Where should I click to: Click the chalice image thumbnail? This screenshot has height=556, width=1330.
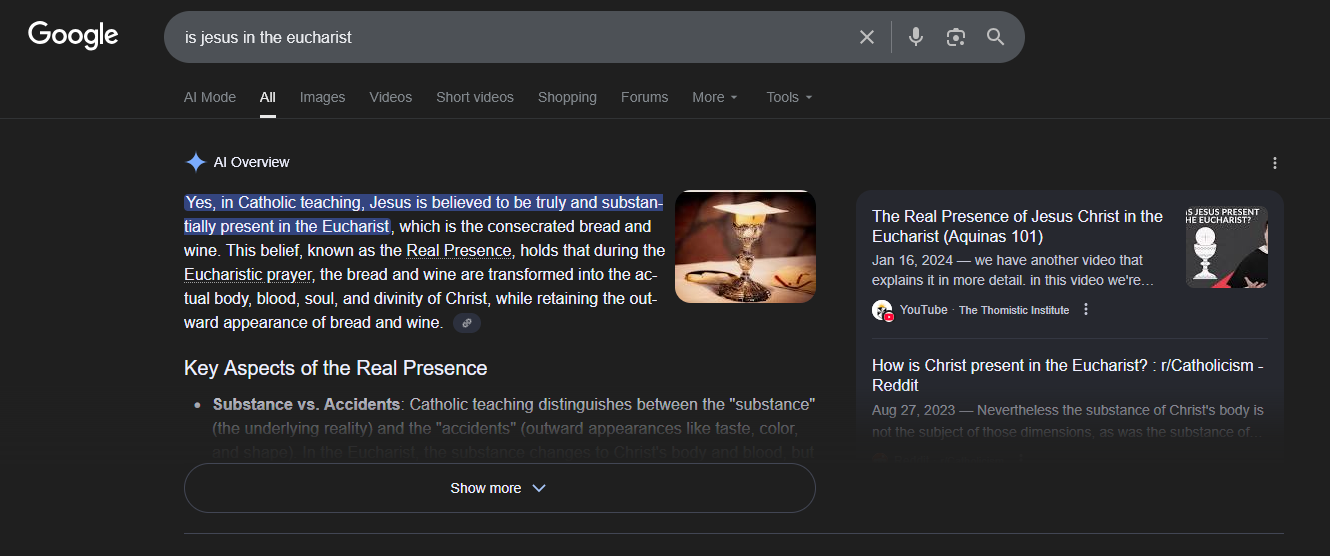click(745, 246)
